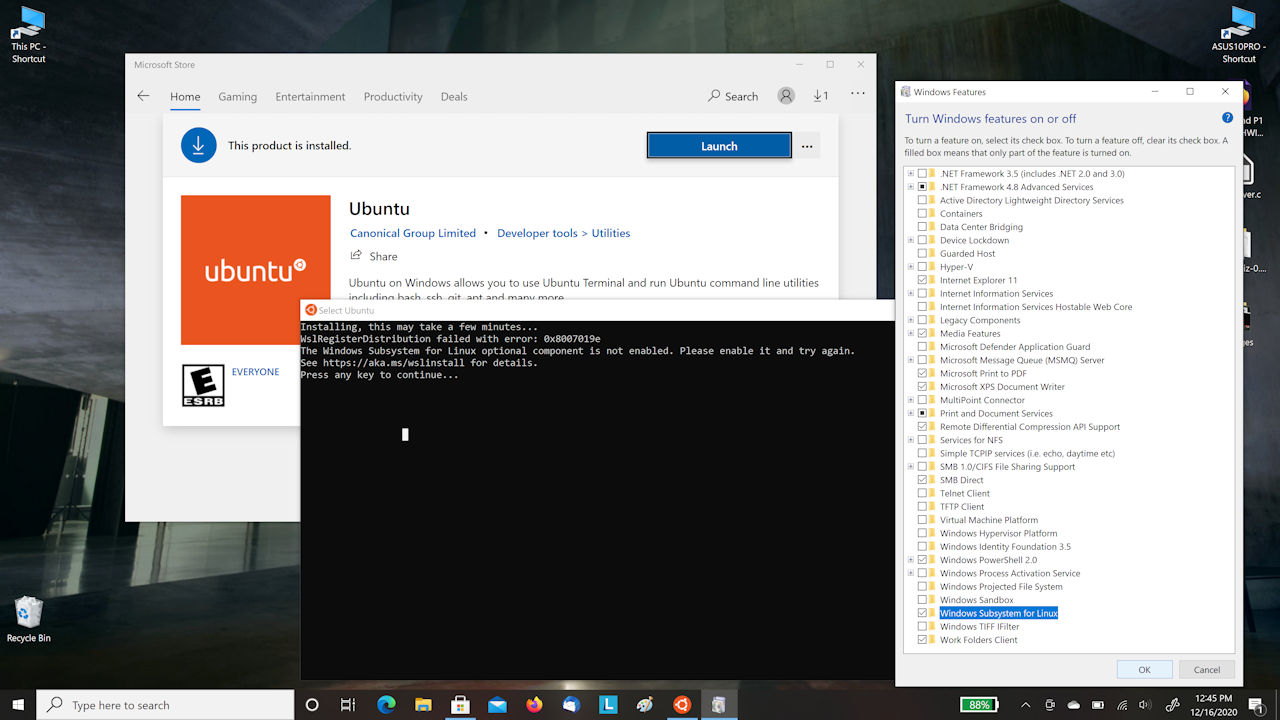
Task: Open the Entertainment tab
Action: [x=311, y=97]
